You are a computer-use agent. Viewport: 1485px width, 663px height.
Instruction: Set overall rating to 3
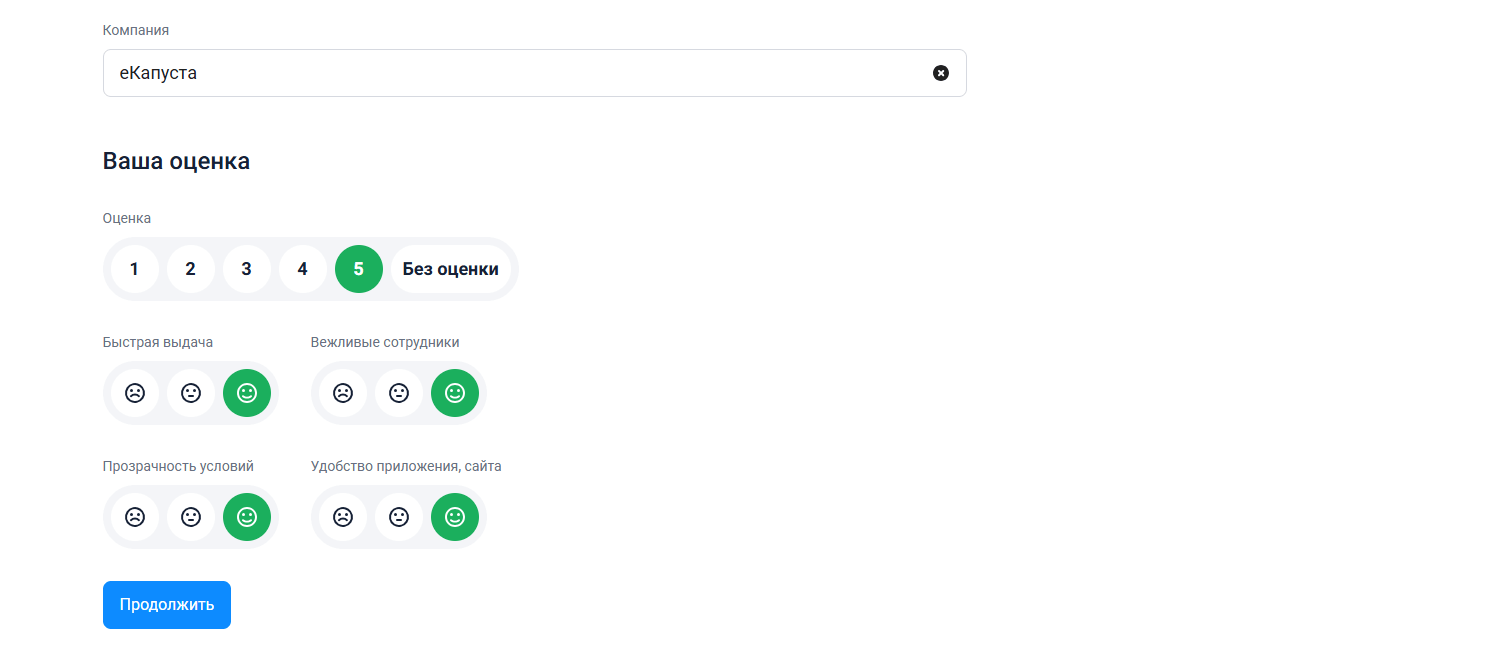pos(247,269)
